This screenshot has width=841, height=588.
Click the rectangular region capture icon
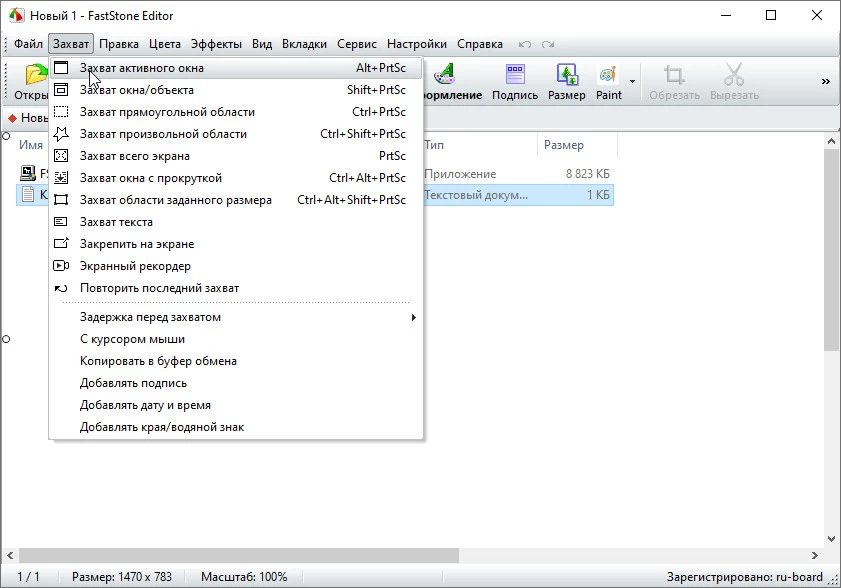(x=61, y=112)
